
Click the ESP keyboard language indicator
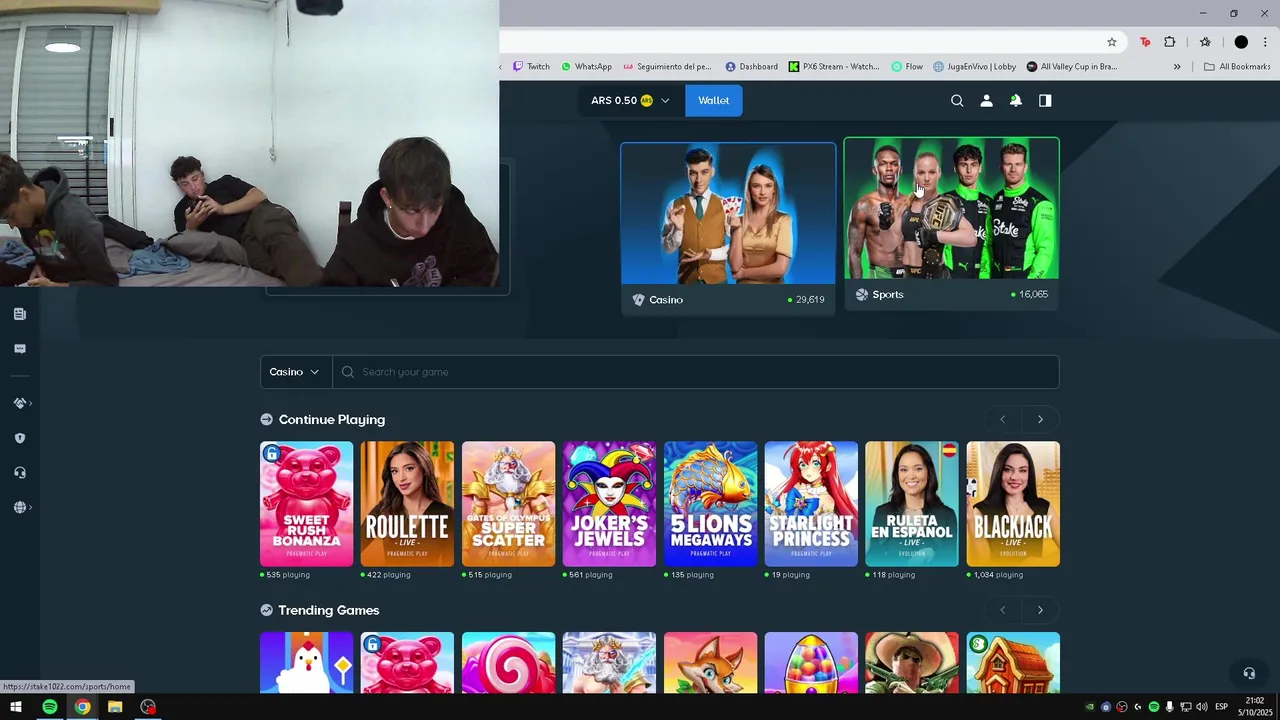coord(1221,707)
